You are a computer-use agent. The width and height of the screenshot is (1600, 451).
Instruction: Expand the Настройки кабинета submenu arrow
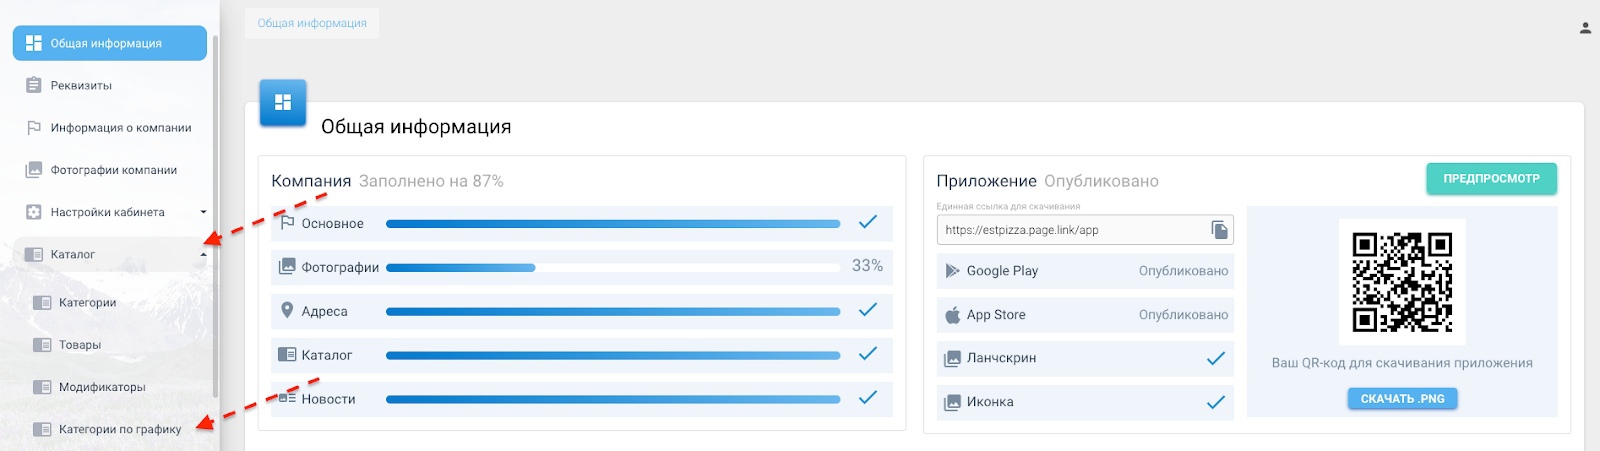pos(203,212)
